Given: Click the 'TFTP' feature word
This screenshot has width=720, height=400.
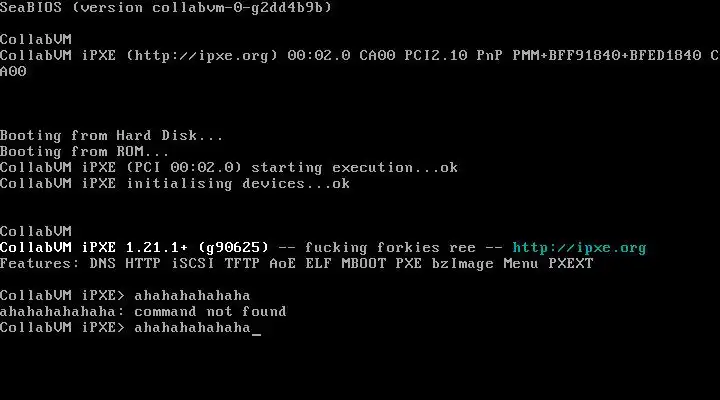Looking at the screenshot, I should [x=242, y=264].
